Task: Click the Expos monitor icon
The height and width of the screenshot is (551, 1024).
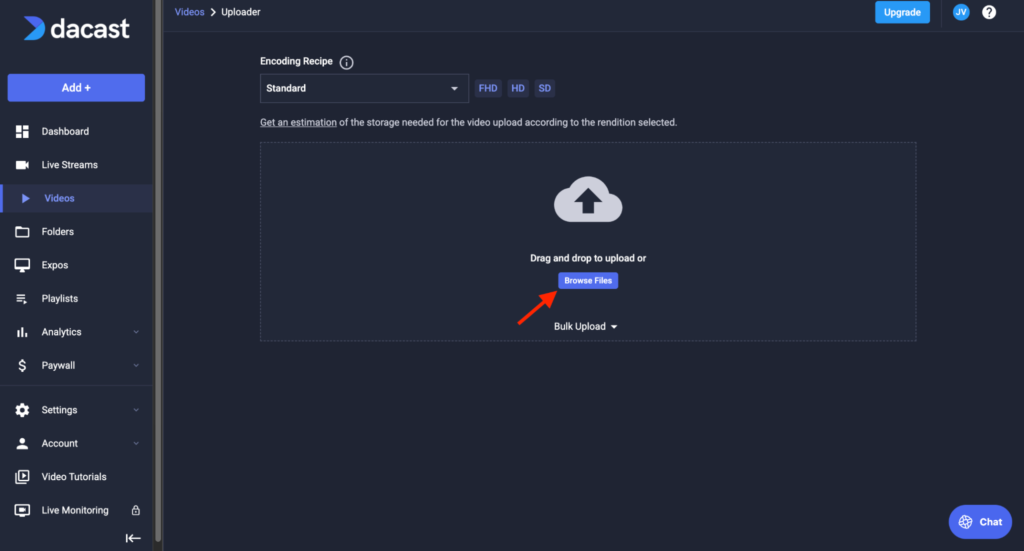Action: [x=22, y=265]
